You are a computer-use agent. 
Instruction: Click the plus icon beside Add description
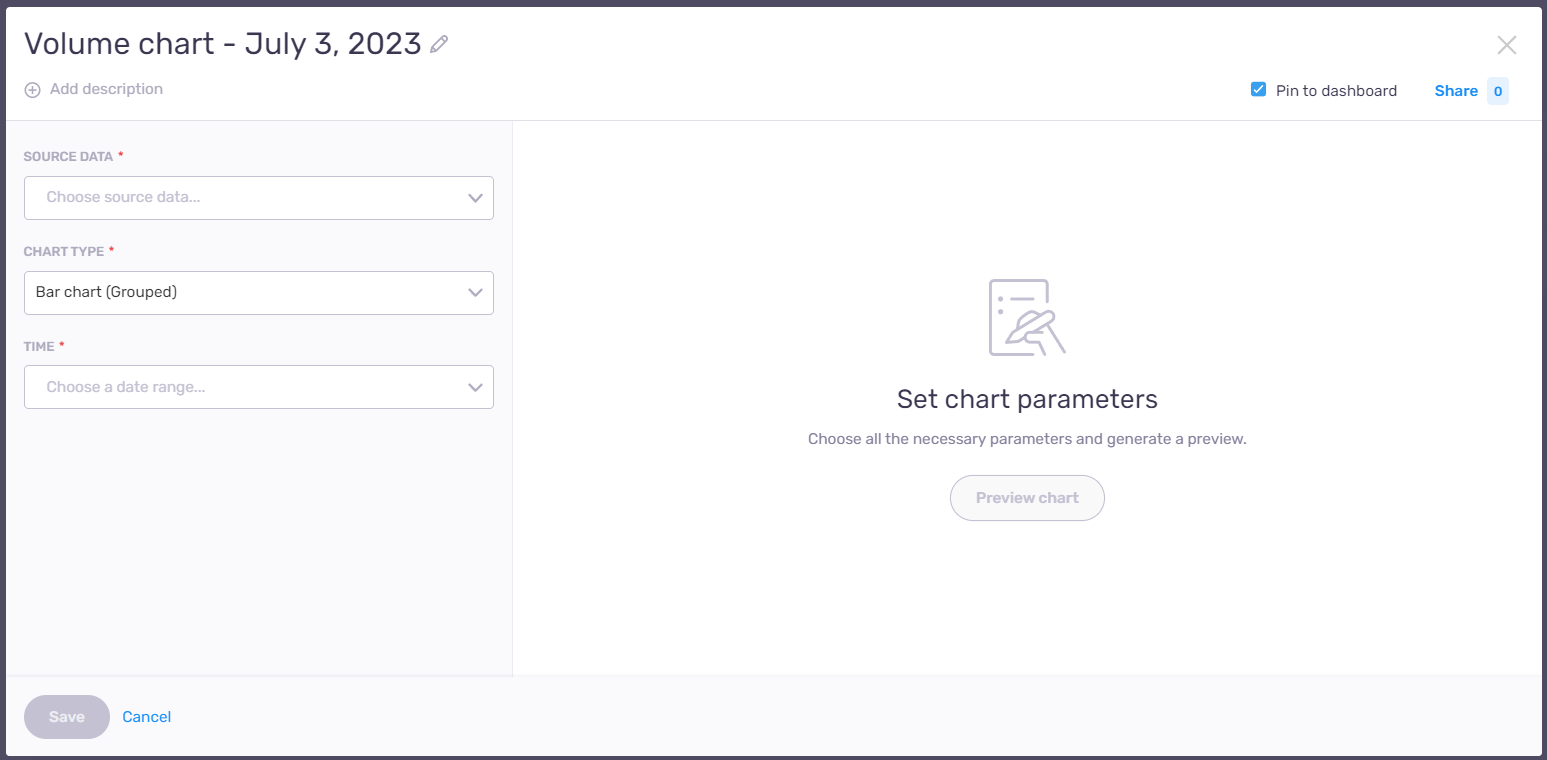click(31, 89)
